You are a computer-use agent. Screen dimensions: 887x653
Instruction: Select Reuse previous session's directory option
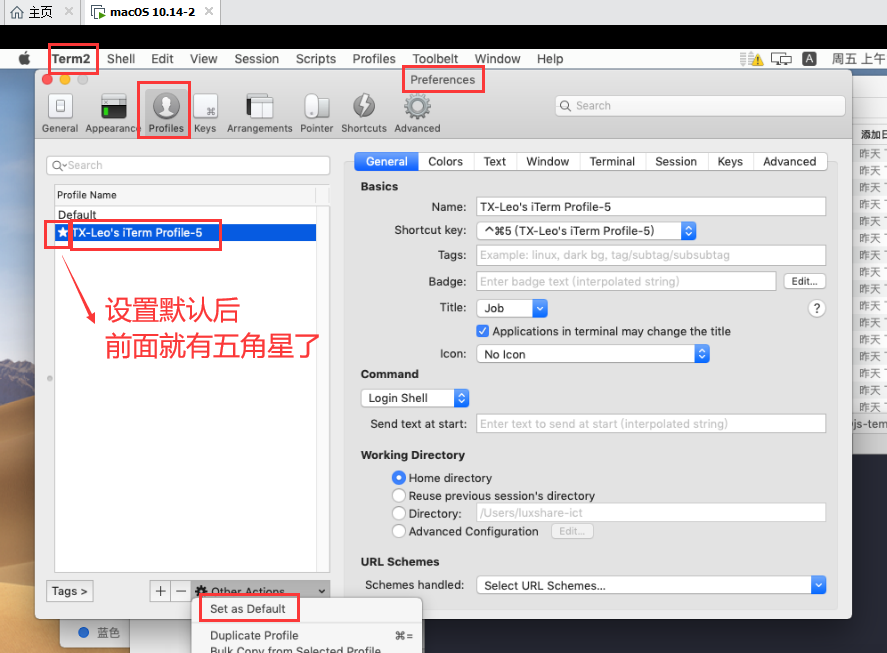(399, 496)
